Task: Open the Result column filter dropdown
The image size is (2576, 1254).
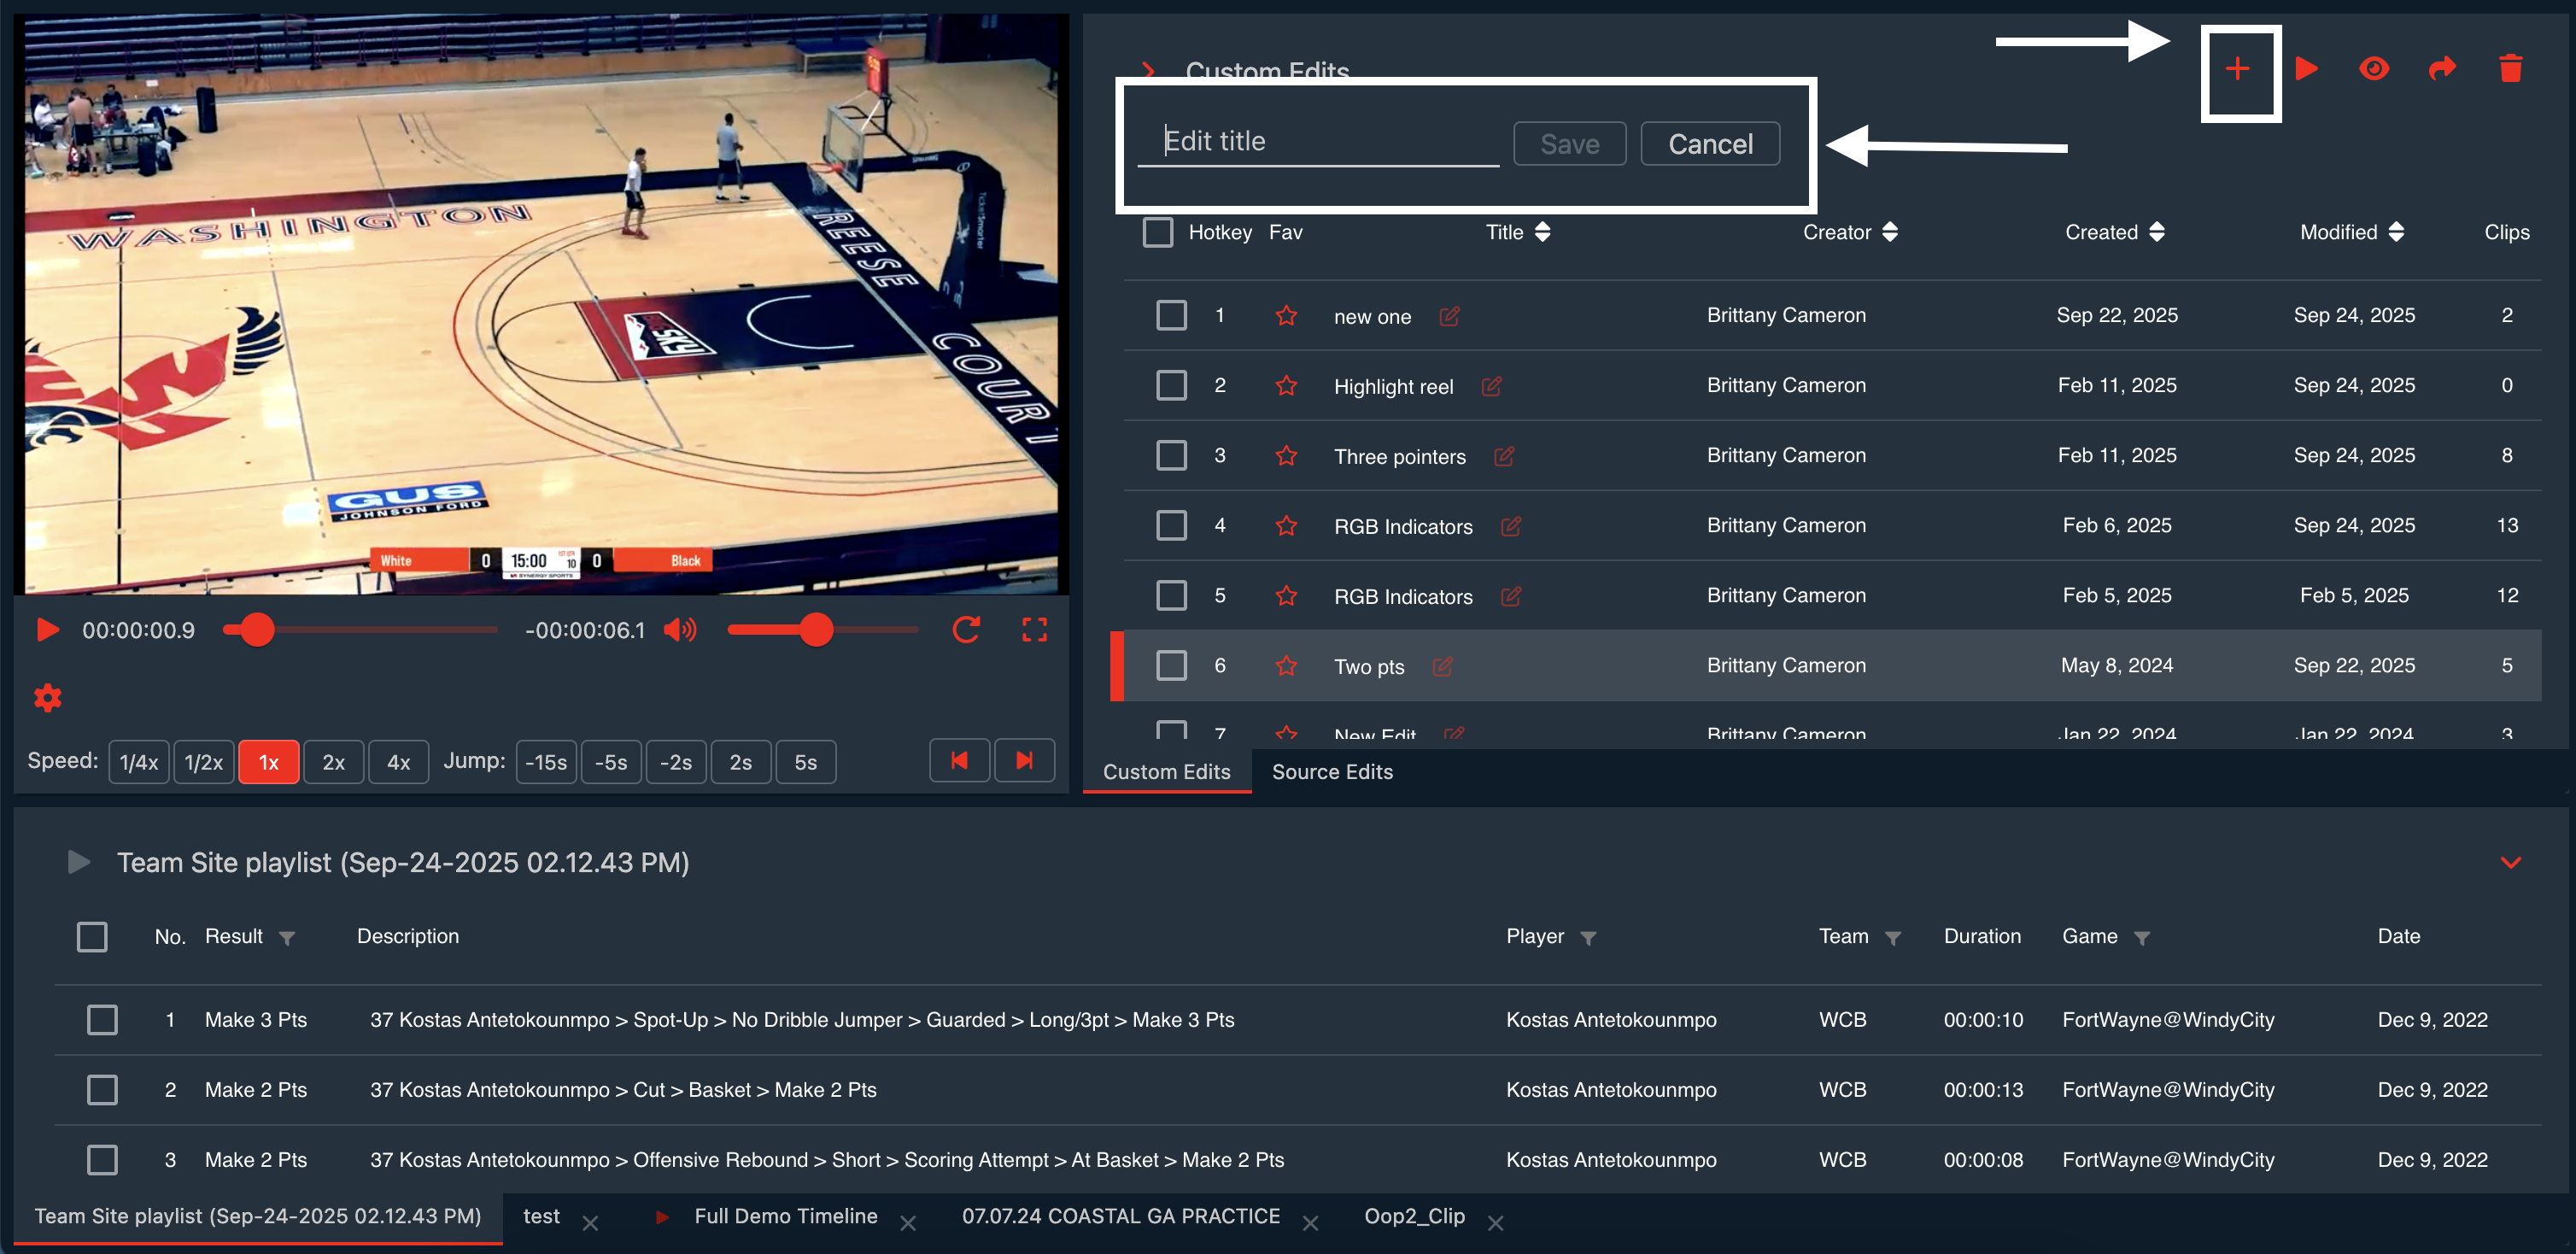Action: (287, 938)
